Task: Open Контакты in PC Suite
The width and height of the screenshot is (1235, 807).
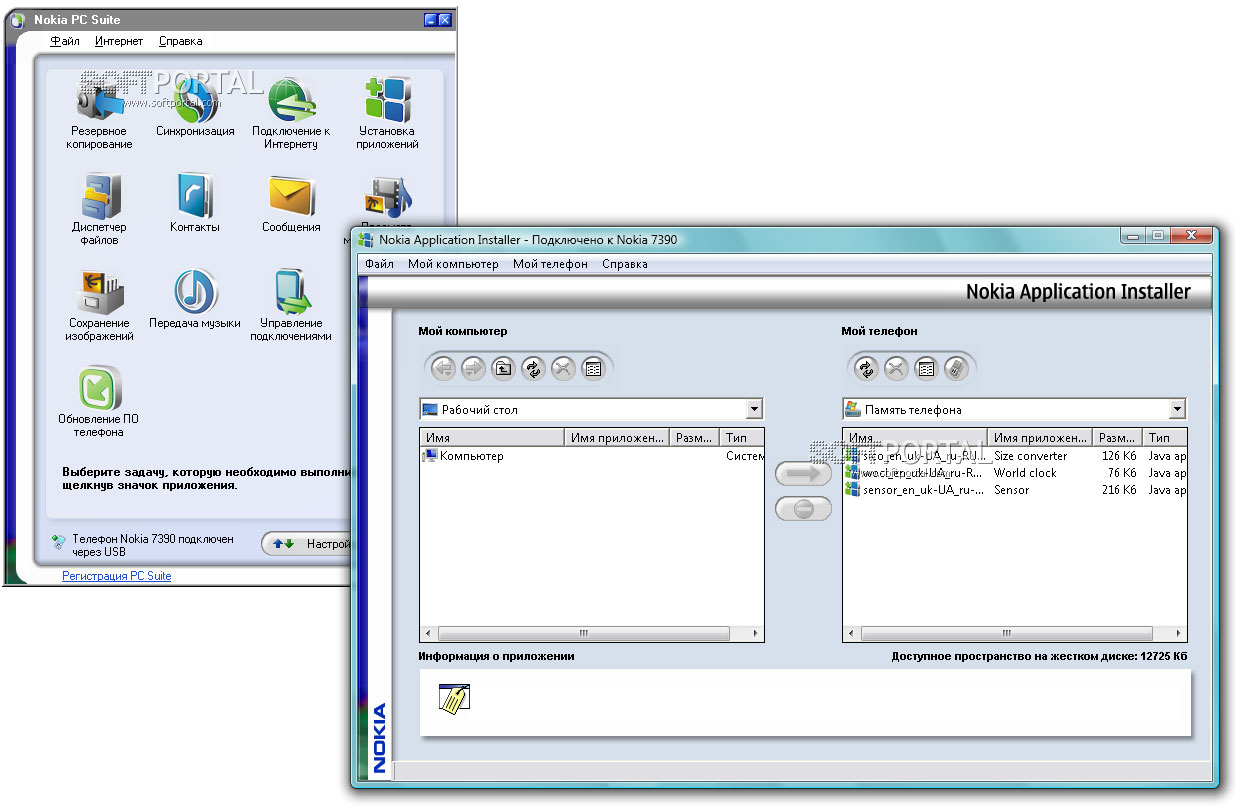Action: (195, 202)
